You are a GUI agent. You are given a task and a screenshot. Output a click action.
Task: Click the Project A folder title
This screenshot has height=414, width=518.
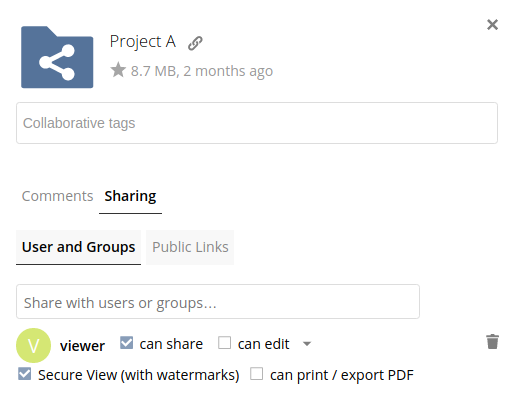(x=143, y=42)
